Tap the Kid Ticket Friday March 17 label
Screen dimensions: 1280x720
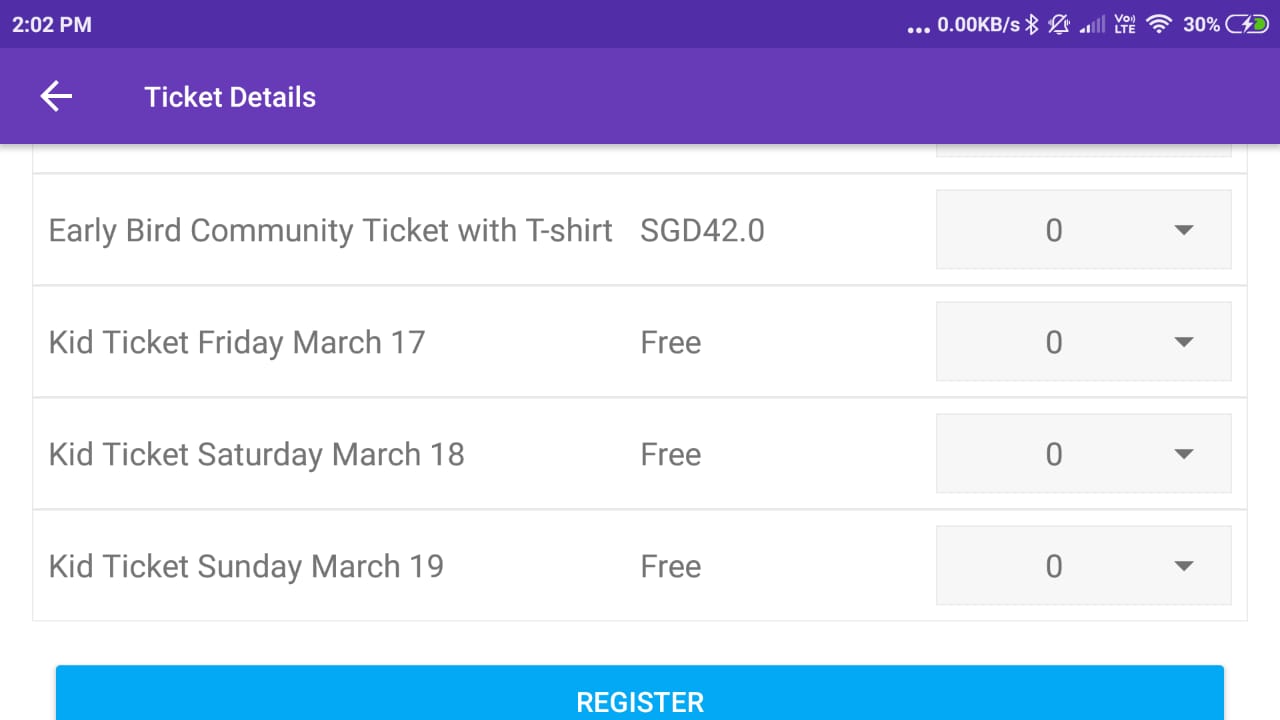pos(237,342)
